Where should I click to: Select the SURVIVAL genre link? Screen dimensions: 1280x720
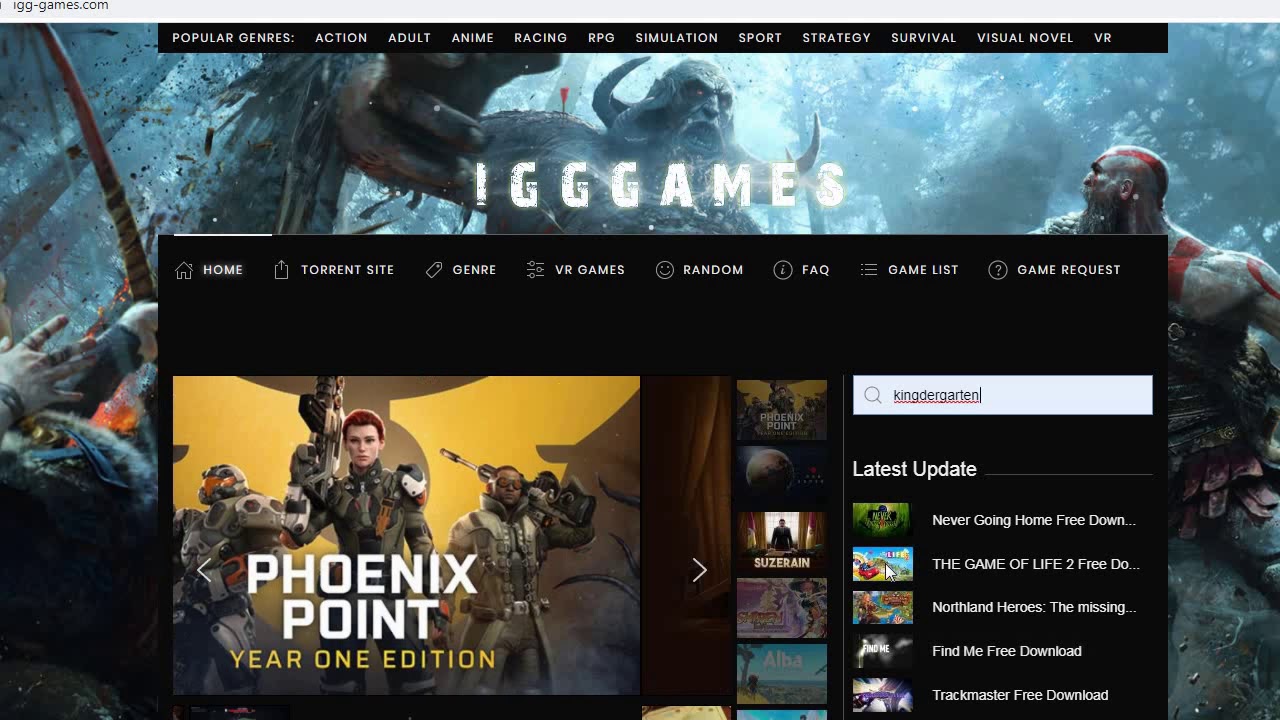click(x=923, y=38)
